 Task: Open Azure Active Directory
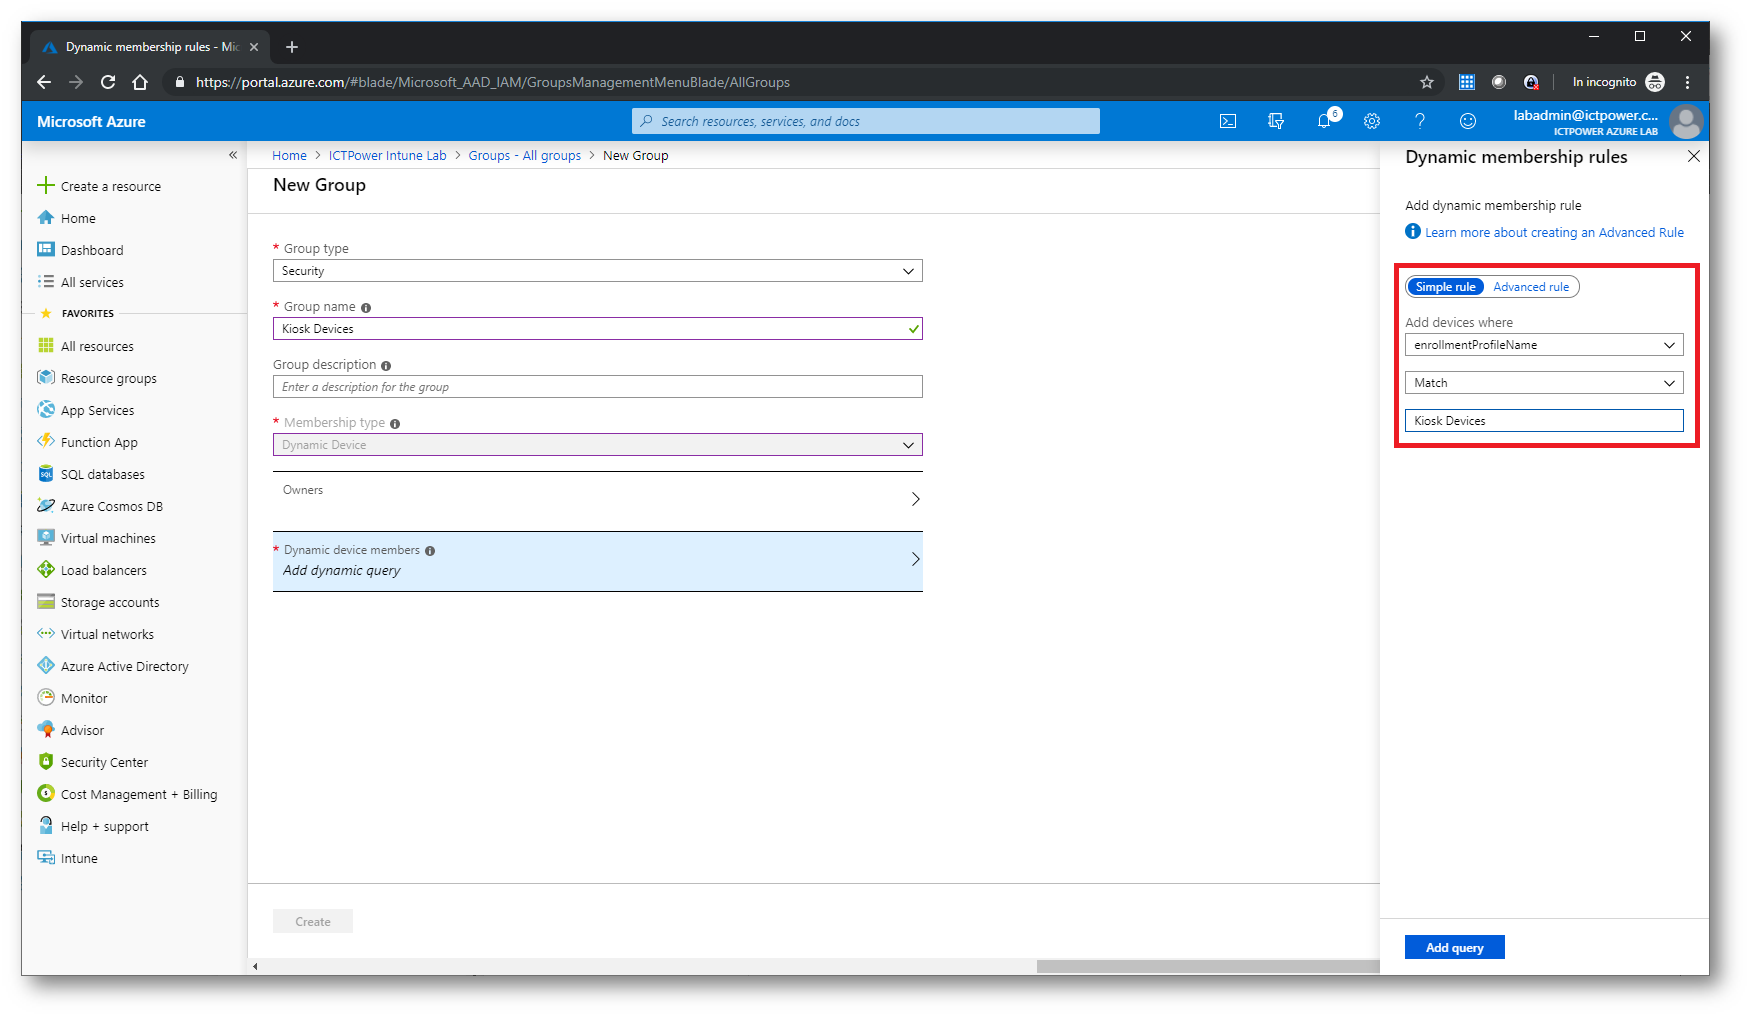tap(124, 666)
